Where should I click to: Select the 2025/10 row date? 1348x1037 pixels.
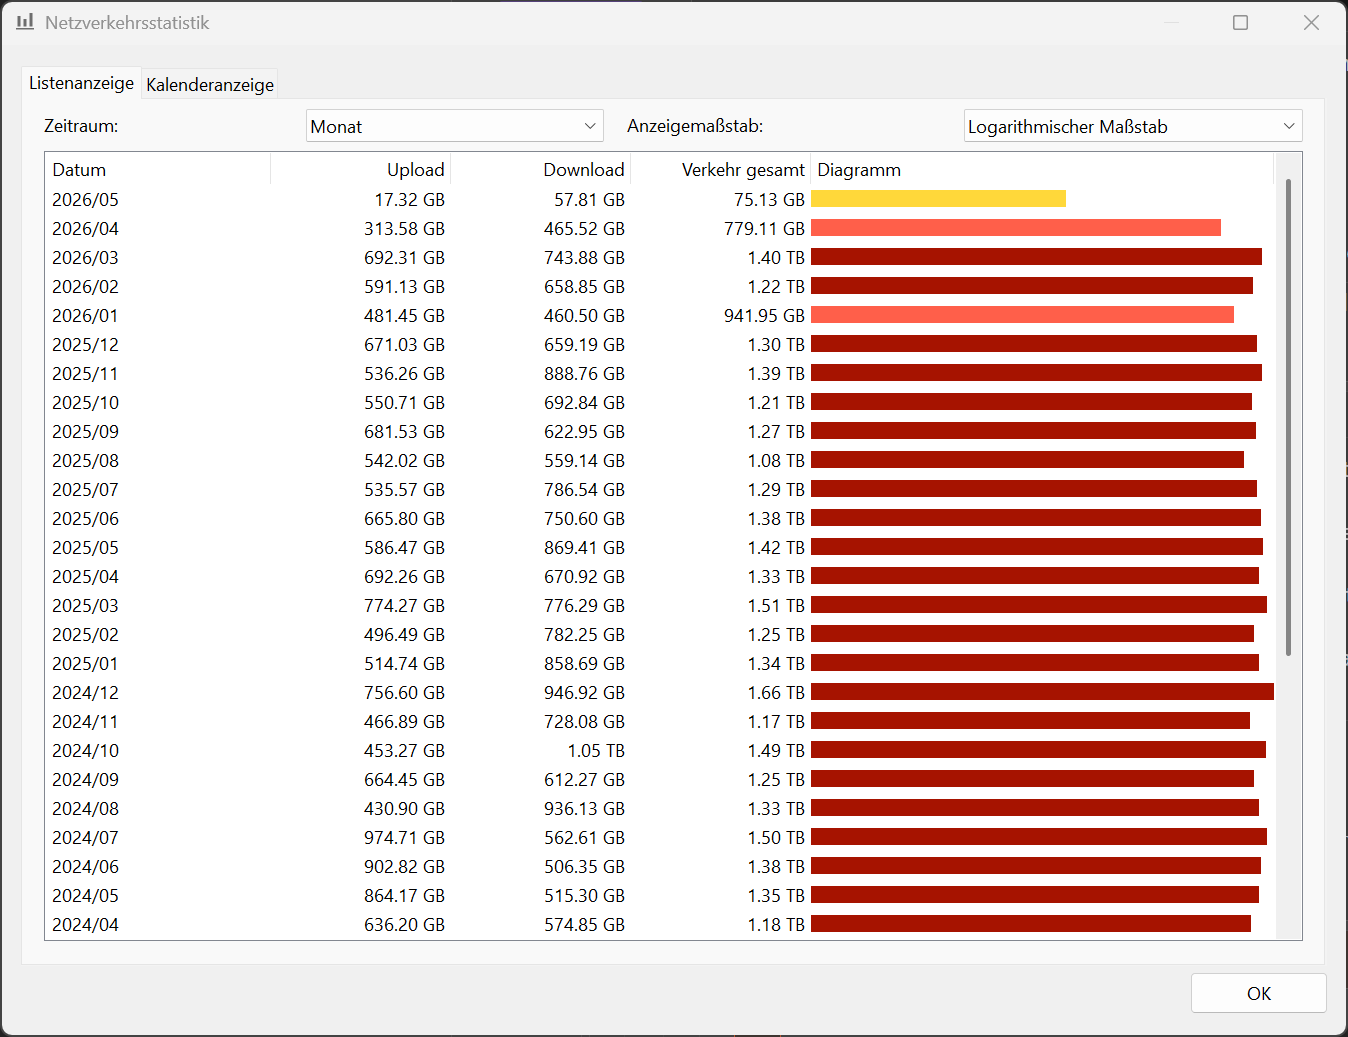(x=85, y=403)
